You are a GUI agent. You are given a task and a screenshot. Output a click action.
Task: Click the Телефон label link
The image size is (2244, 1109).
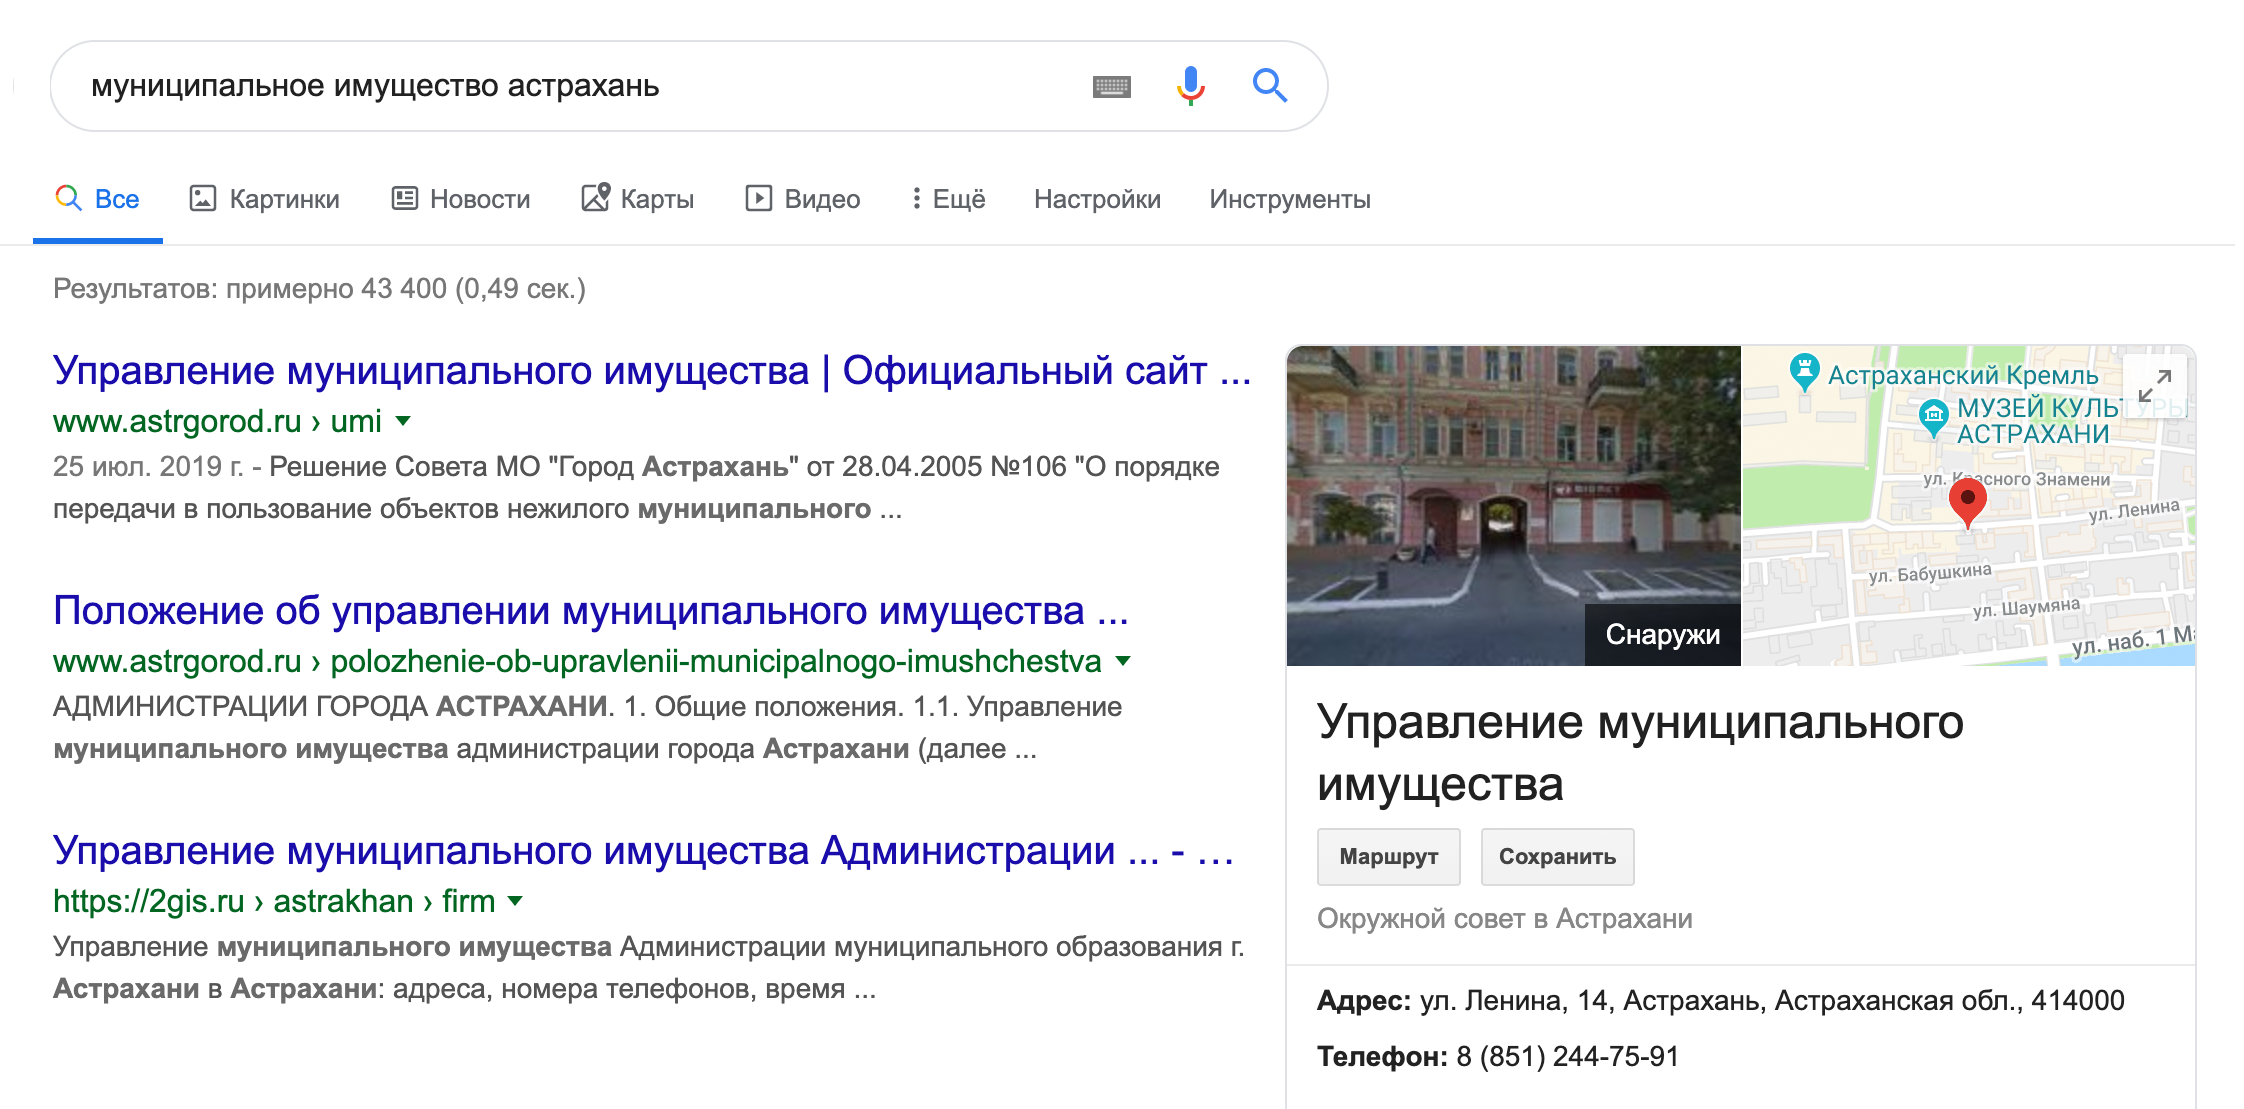tap(1382, 1056)
